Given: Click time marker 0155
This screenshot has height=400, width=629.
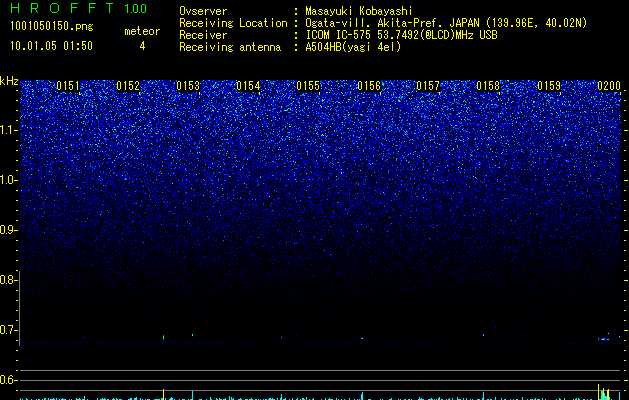Looking at the screenshot, I should coord(308,86).
